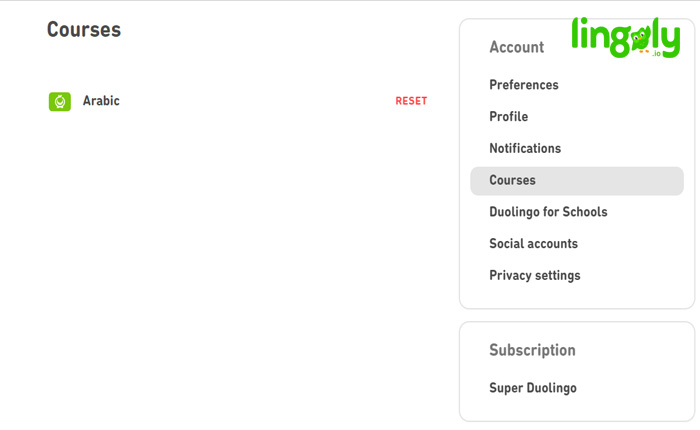Click empty space between Arabic and RESET
Screen dimensions: 700x430
click(257, 101)
